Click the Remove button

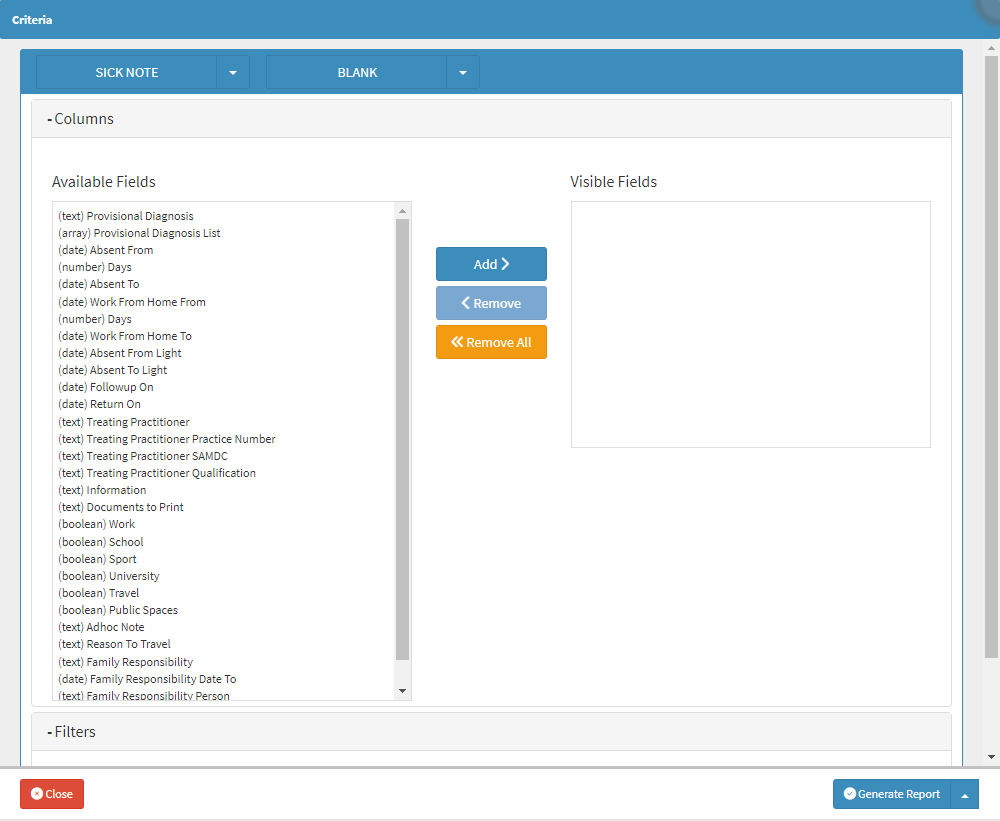click(x=491, y=303)
